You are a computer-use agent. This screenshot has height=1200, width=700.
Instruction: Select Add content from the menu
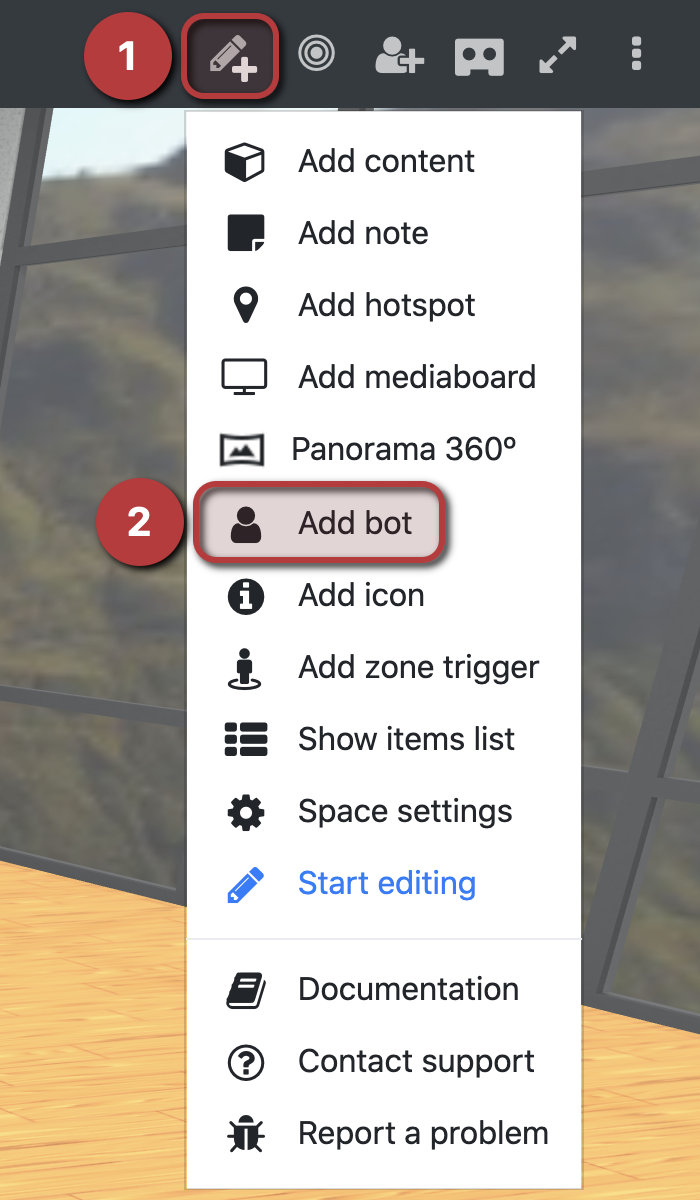[x=384, y=161]
